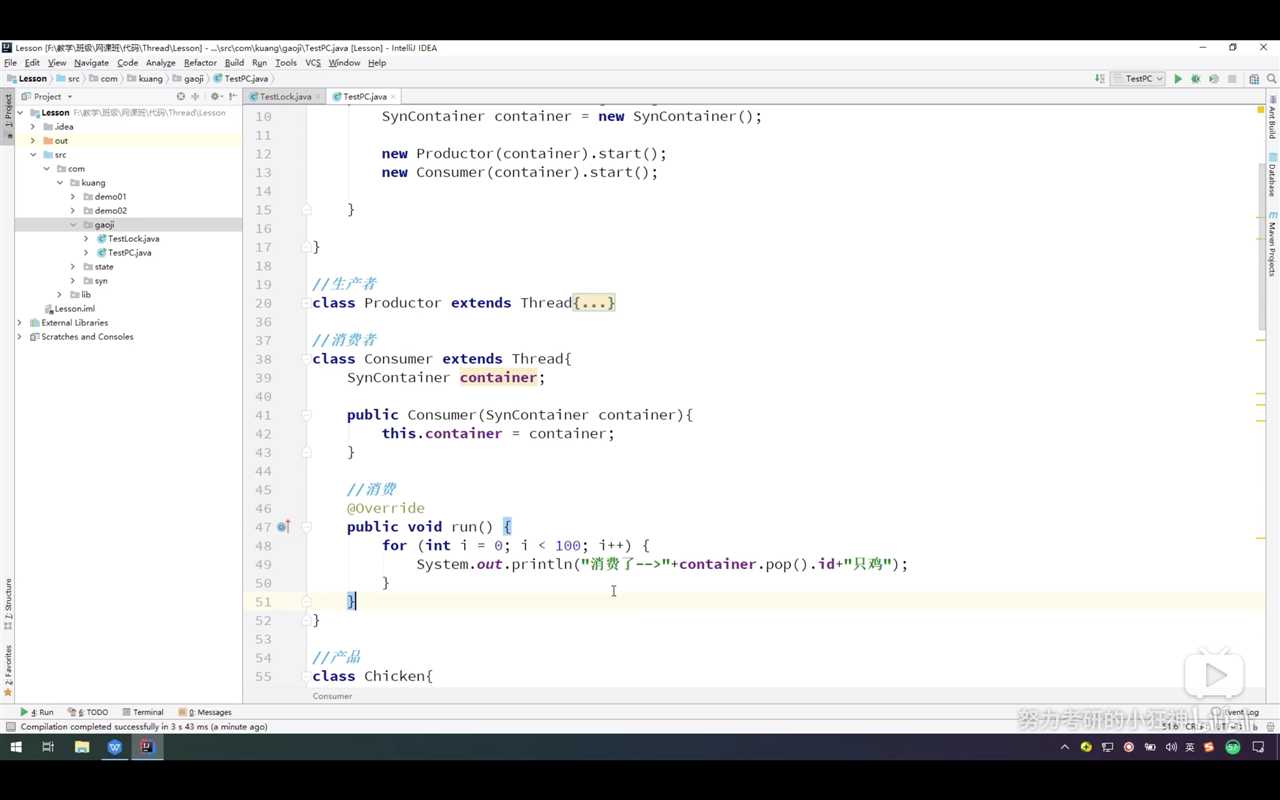
Task: Open File Explorer from taskbar
Action: pyautogui.click(x=82, y=747)
